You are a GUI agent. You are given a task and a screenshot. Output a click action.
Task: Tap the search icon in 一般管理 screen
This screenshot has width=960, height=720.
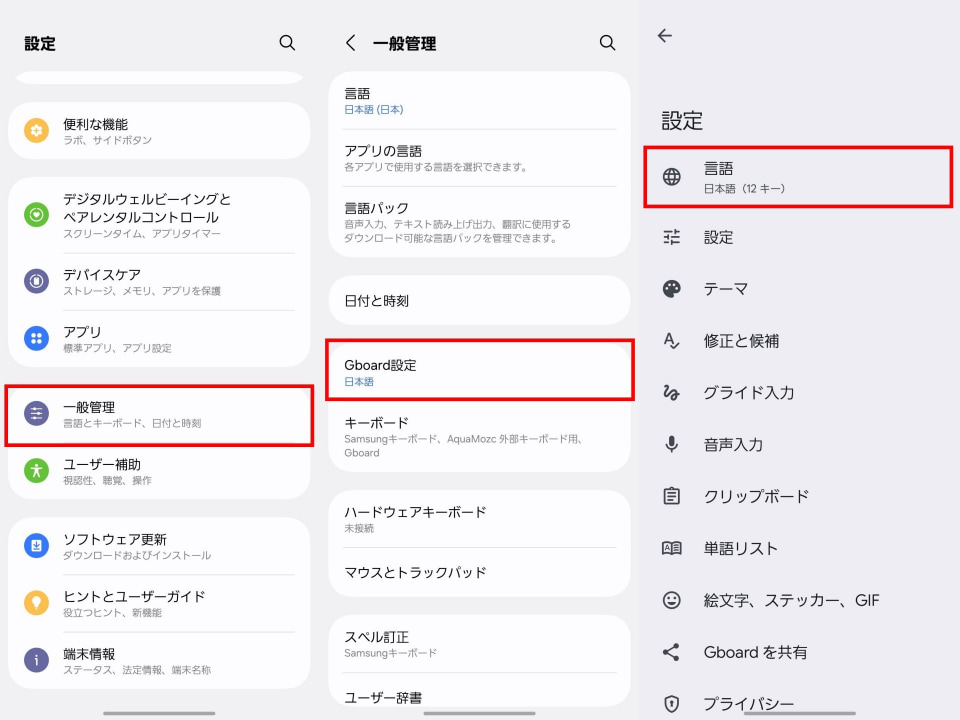coord(607,43)
